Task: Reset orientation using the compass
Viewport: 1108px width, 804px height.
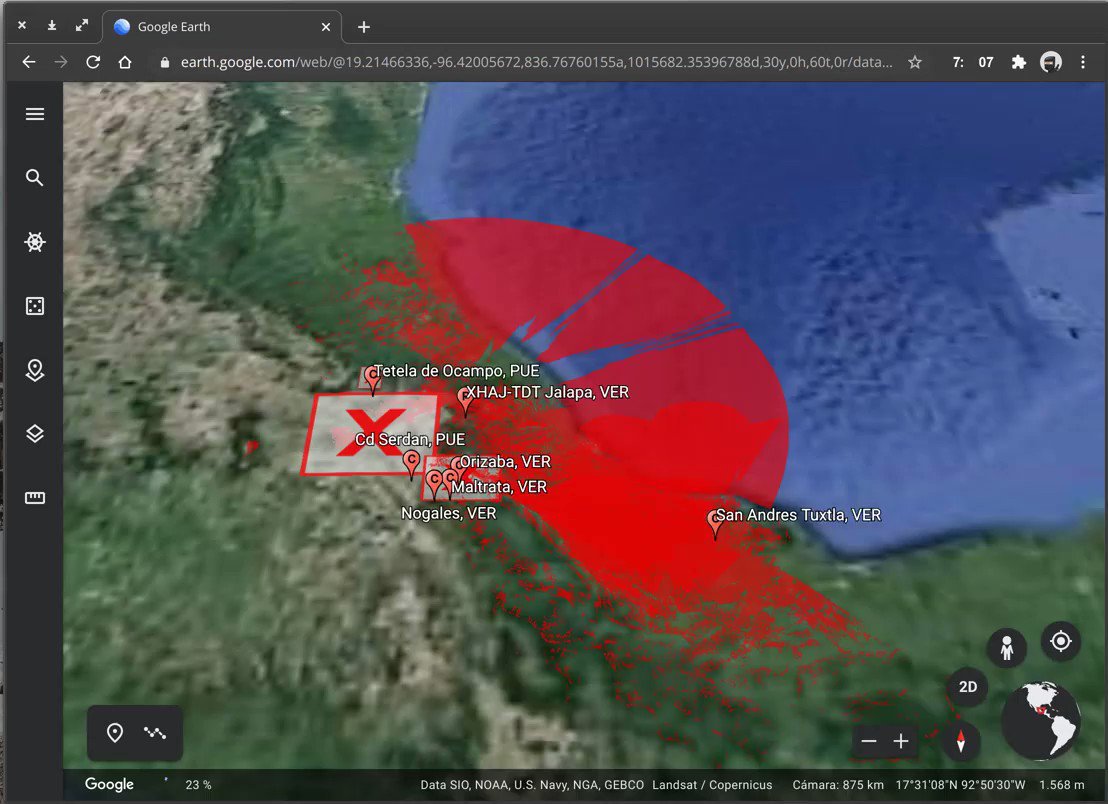Action: click(960, 741)
